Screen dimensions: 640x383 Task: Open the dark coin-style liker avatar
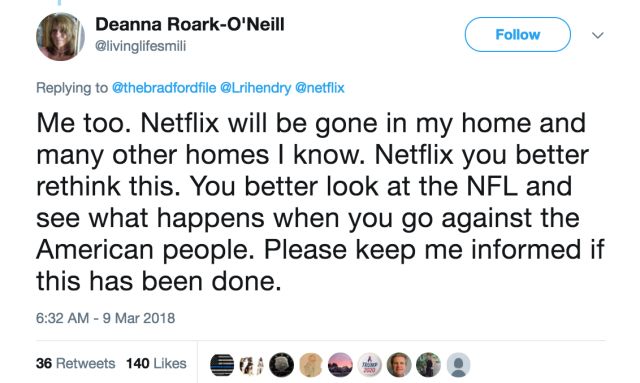tap(281, 365)
